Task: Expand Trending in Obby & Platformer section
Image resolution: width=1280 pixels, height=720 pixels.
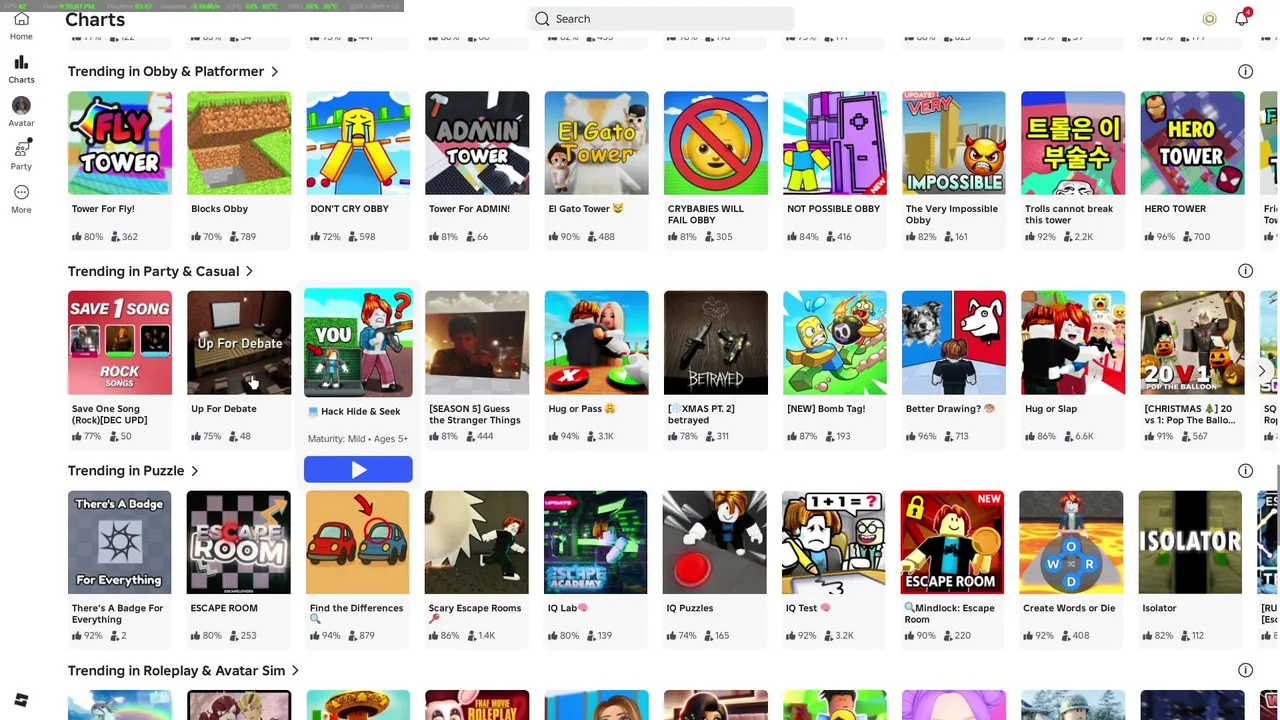Action: tap(173, 71)
